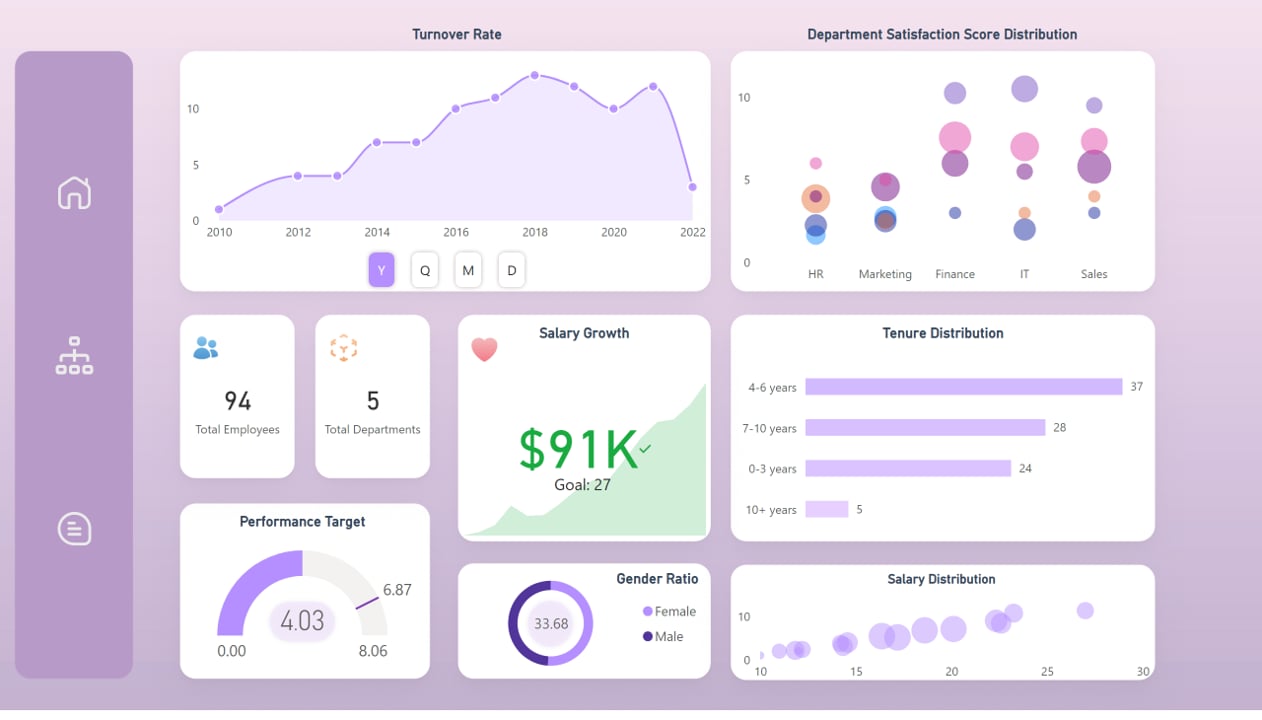Click the 37 value label on tenure chart
1262x720 pixels.
click(1137, 387)
